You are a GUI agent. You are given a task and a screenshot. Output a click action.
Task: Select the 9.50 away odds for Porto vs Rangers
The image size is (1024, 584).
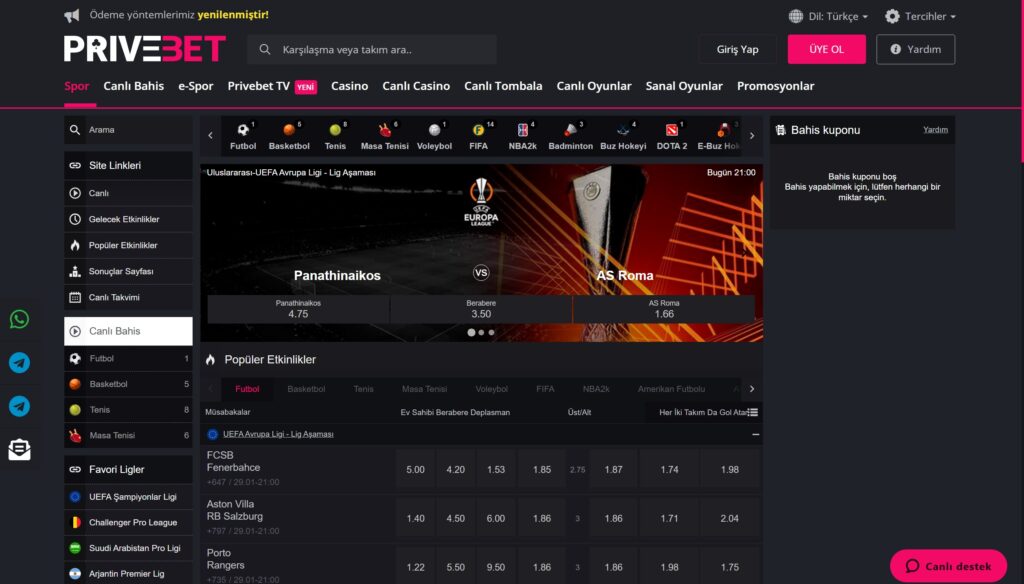coord(496,568)
